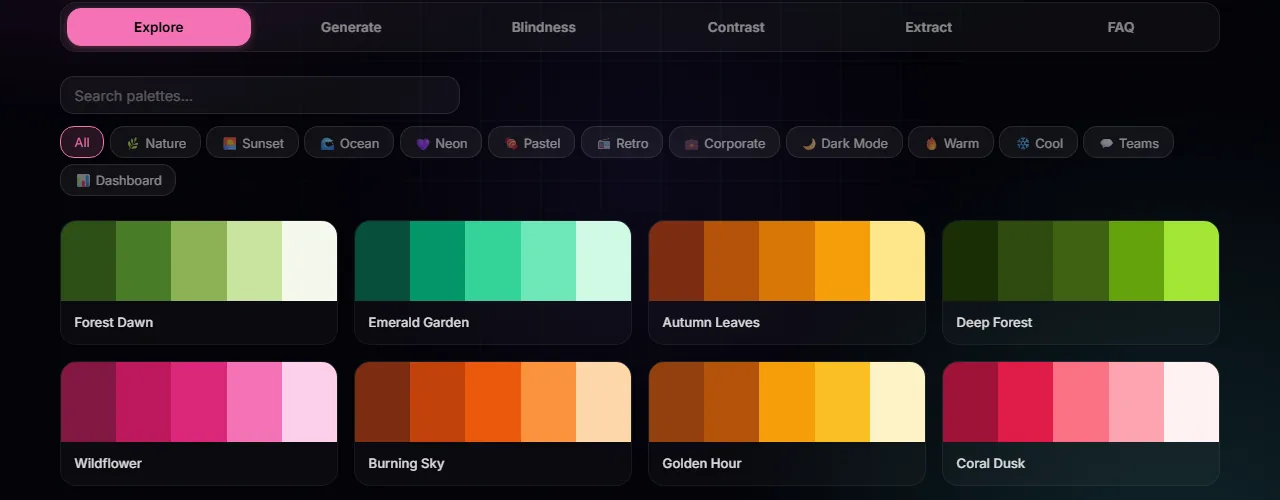Select the Neon purple heart filter
1280x500 pixels.
coord(440,143)
